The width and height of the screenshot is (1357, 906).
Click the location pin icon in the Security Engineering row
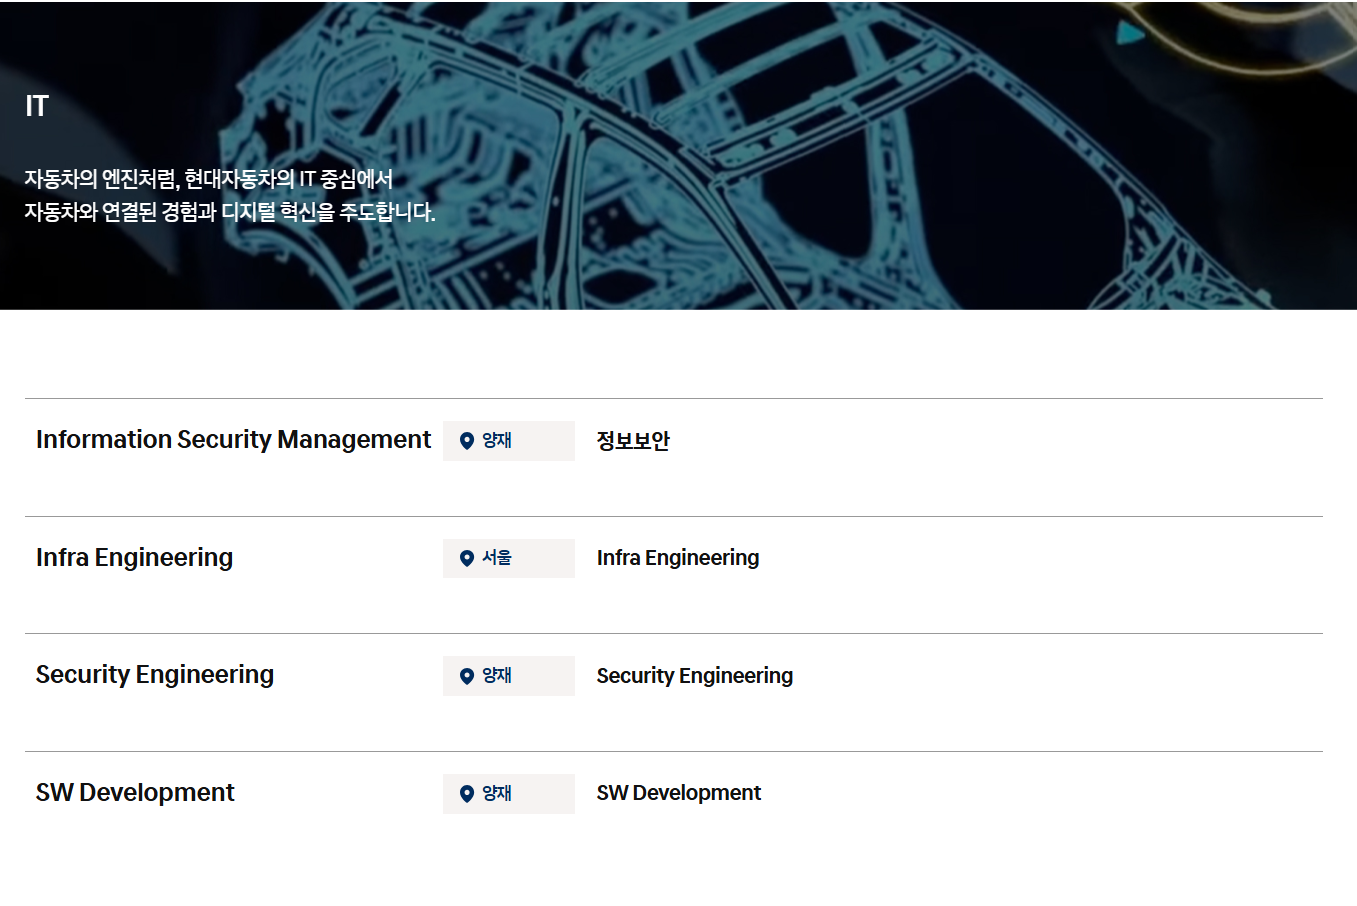(x=466, y=676)
